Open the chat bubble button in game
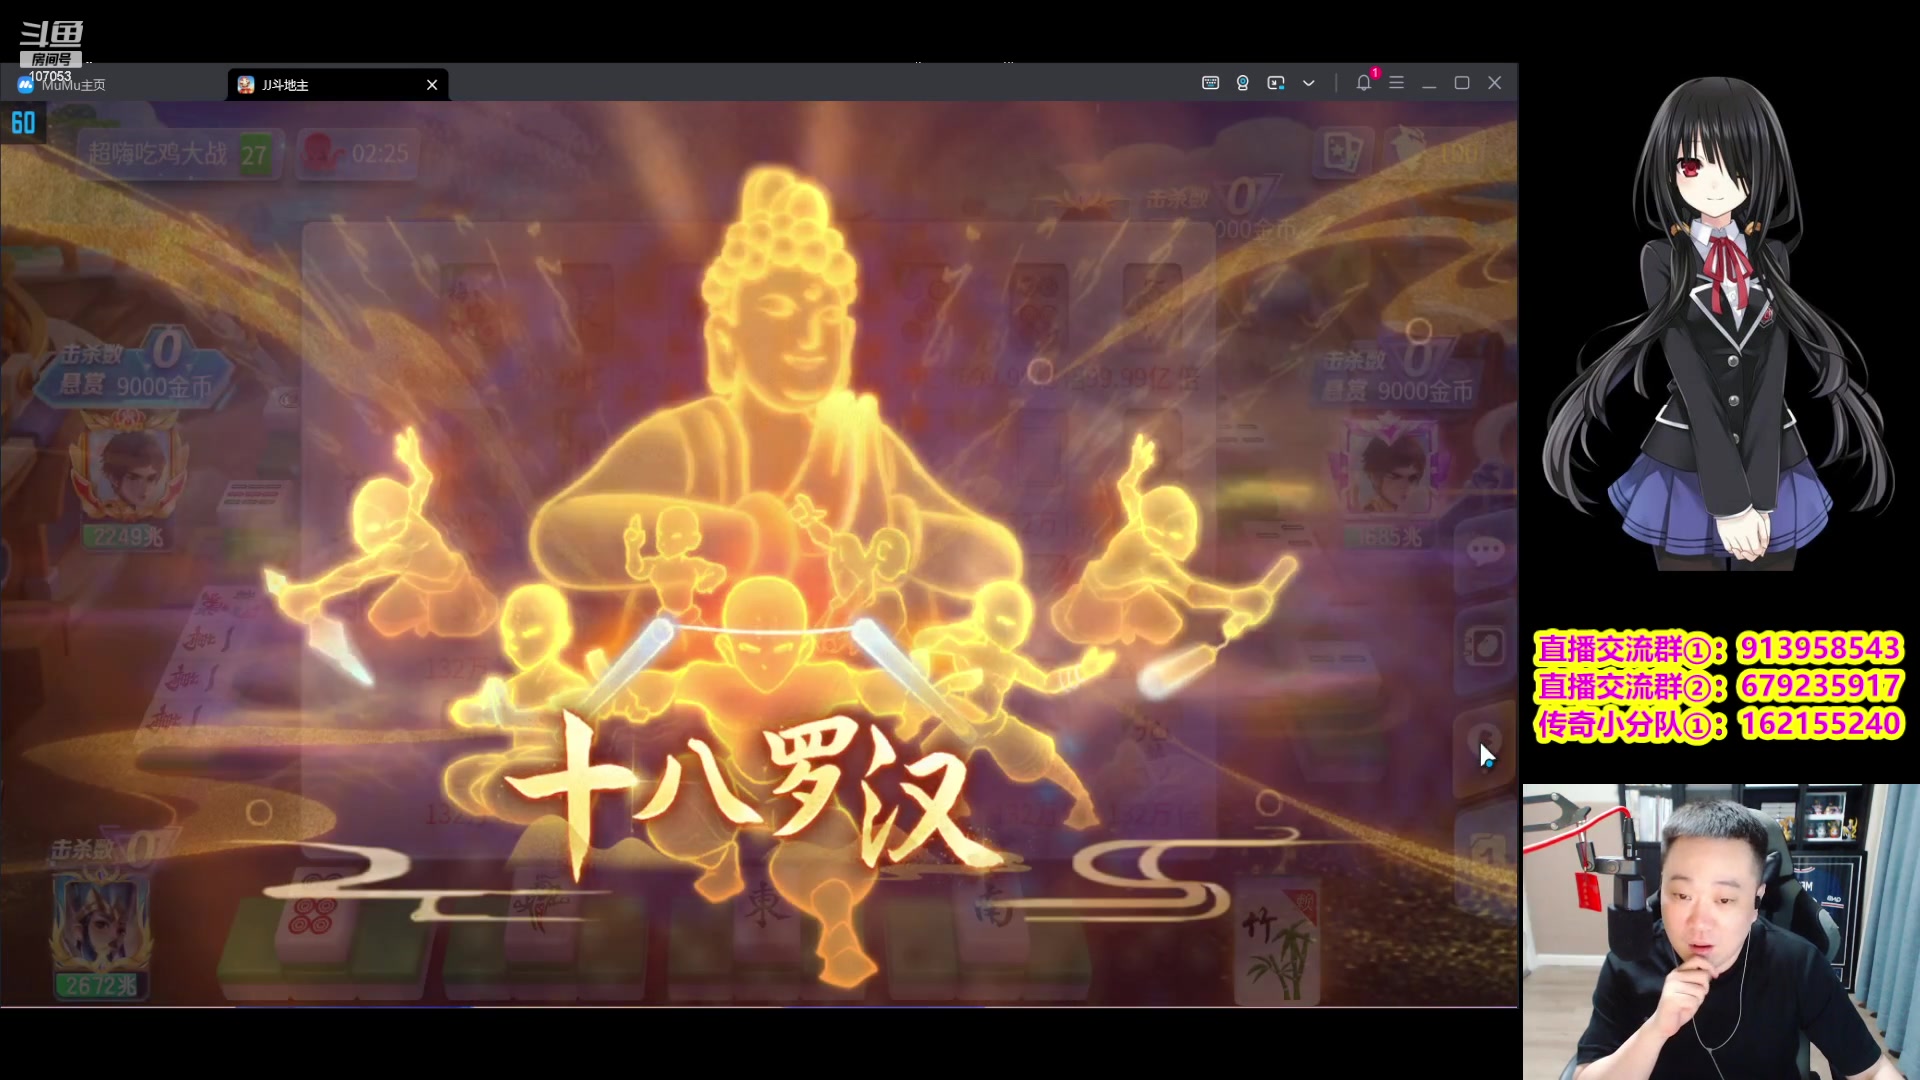The height and width of the screenshot is (1080, 1920). point(1485,551)
